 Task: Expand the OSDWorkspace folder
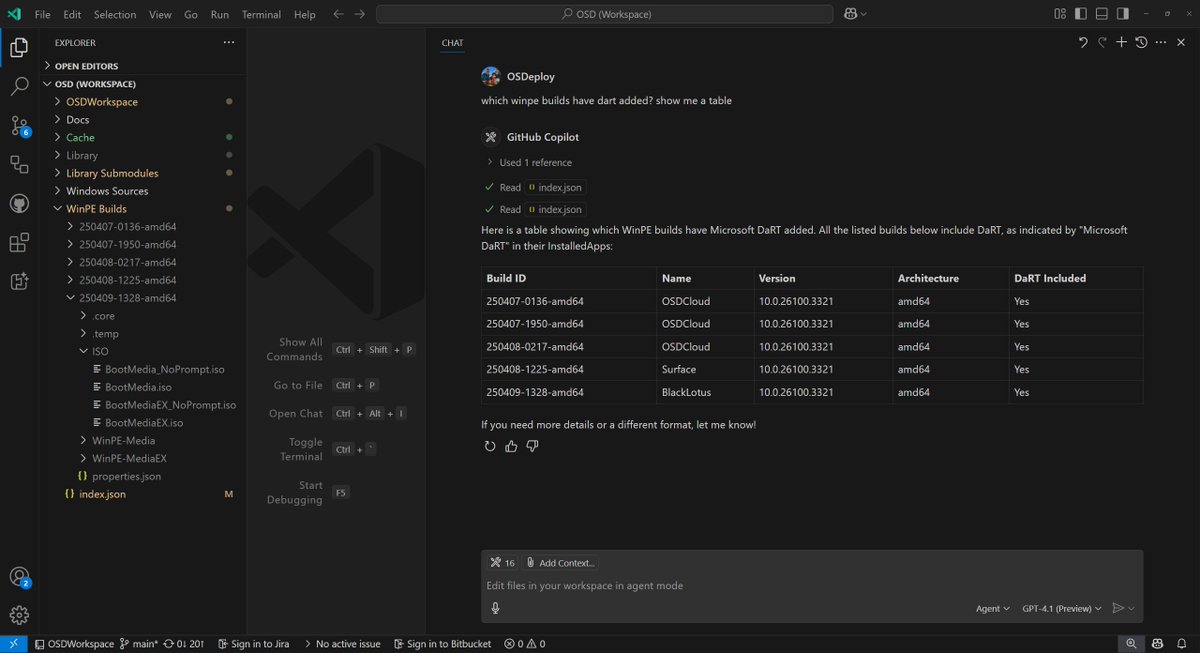click(x=143, y=102)
